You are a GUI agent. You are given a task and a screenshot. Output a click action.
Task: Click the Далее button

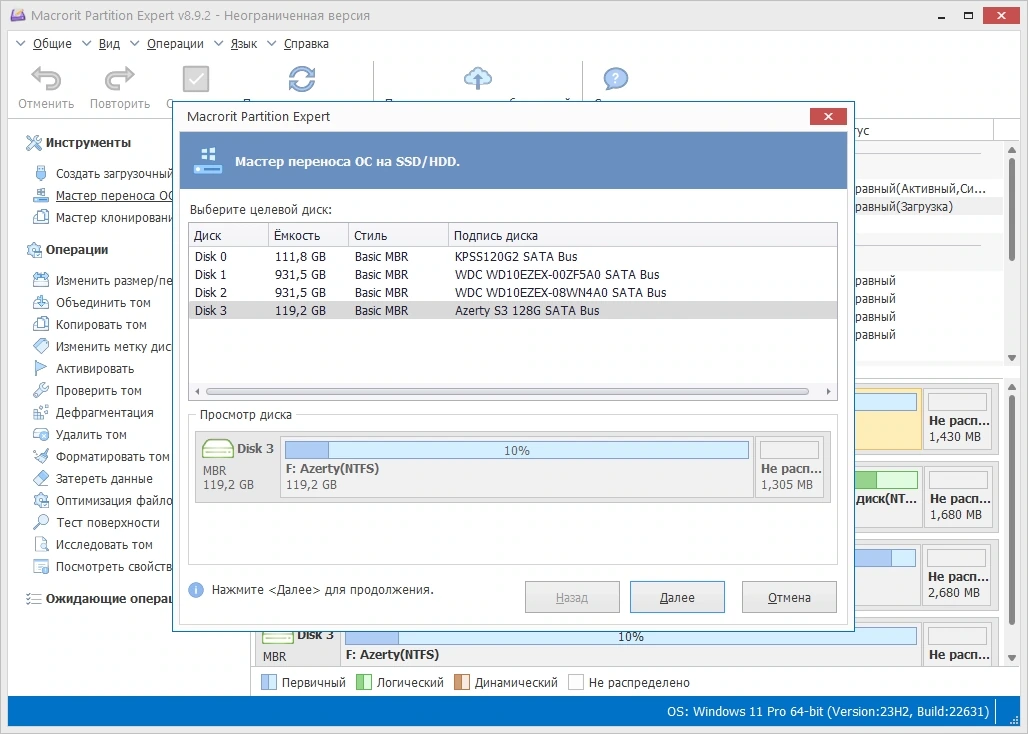coord(677,597)
